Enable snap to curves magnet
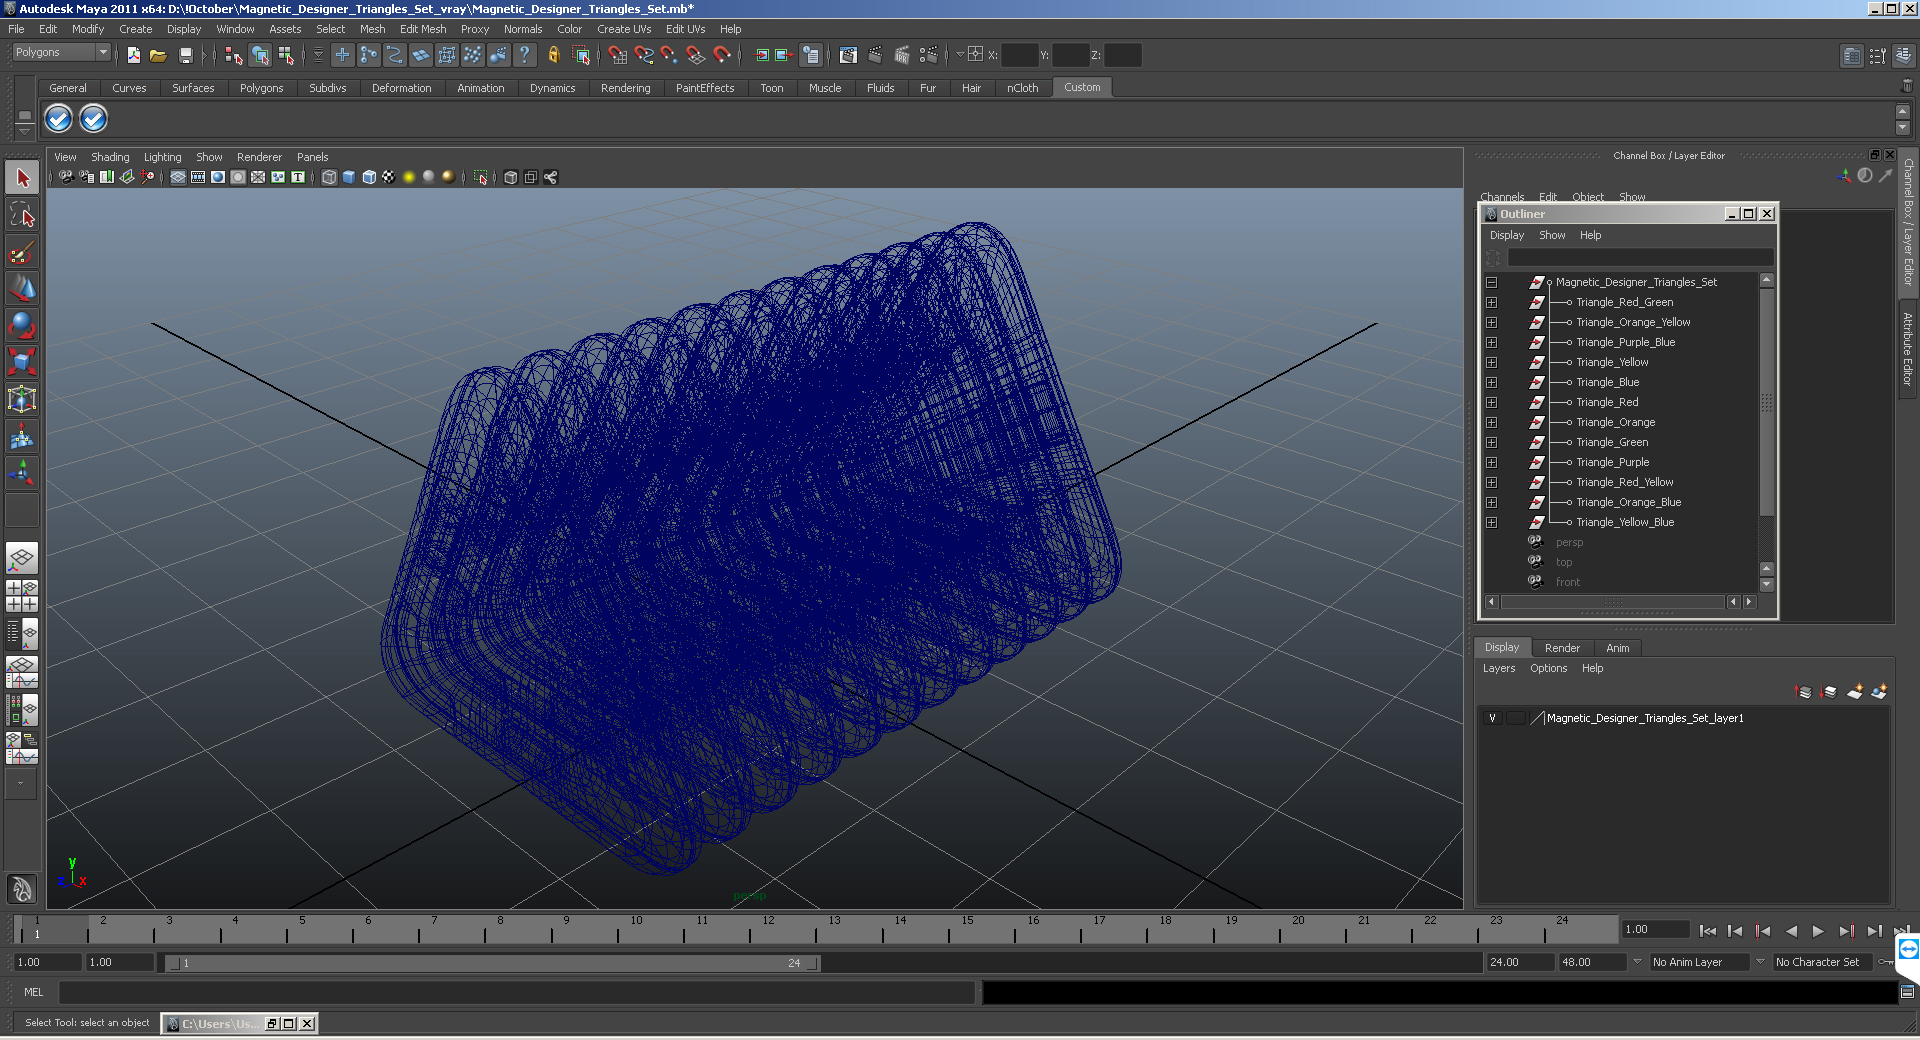 (x=643, y=55)
